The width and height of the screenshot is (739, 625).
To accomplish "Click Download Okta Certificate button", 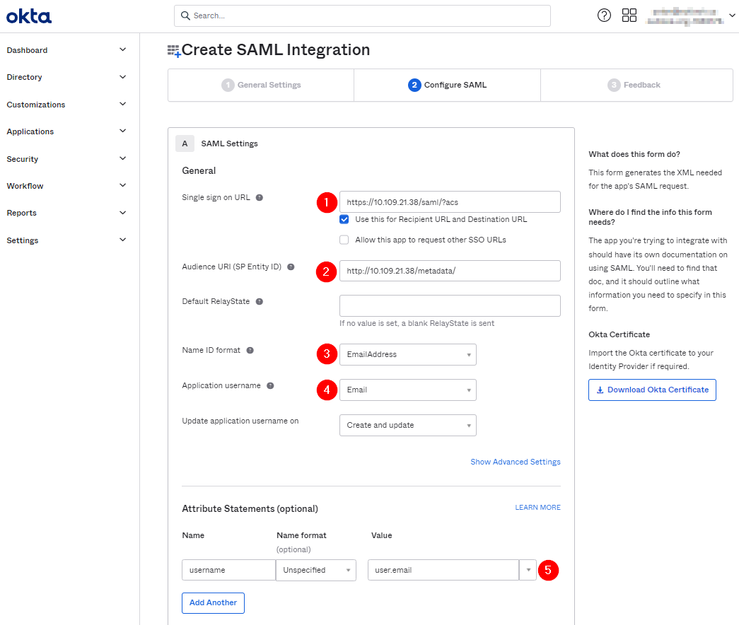I will (652, 390).
